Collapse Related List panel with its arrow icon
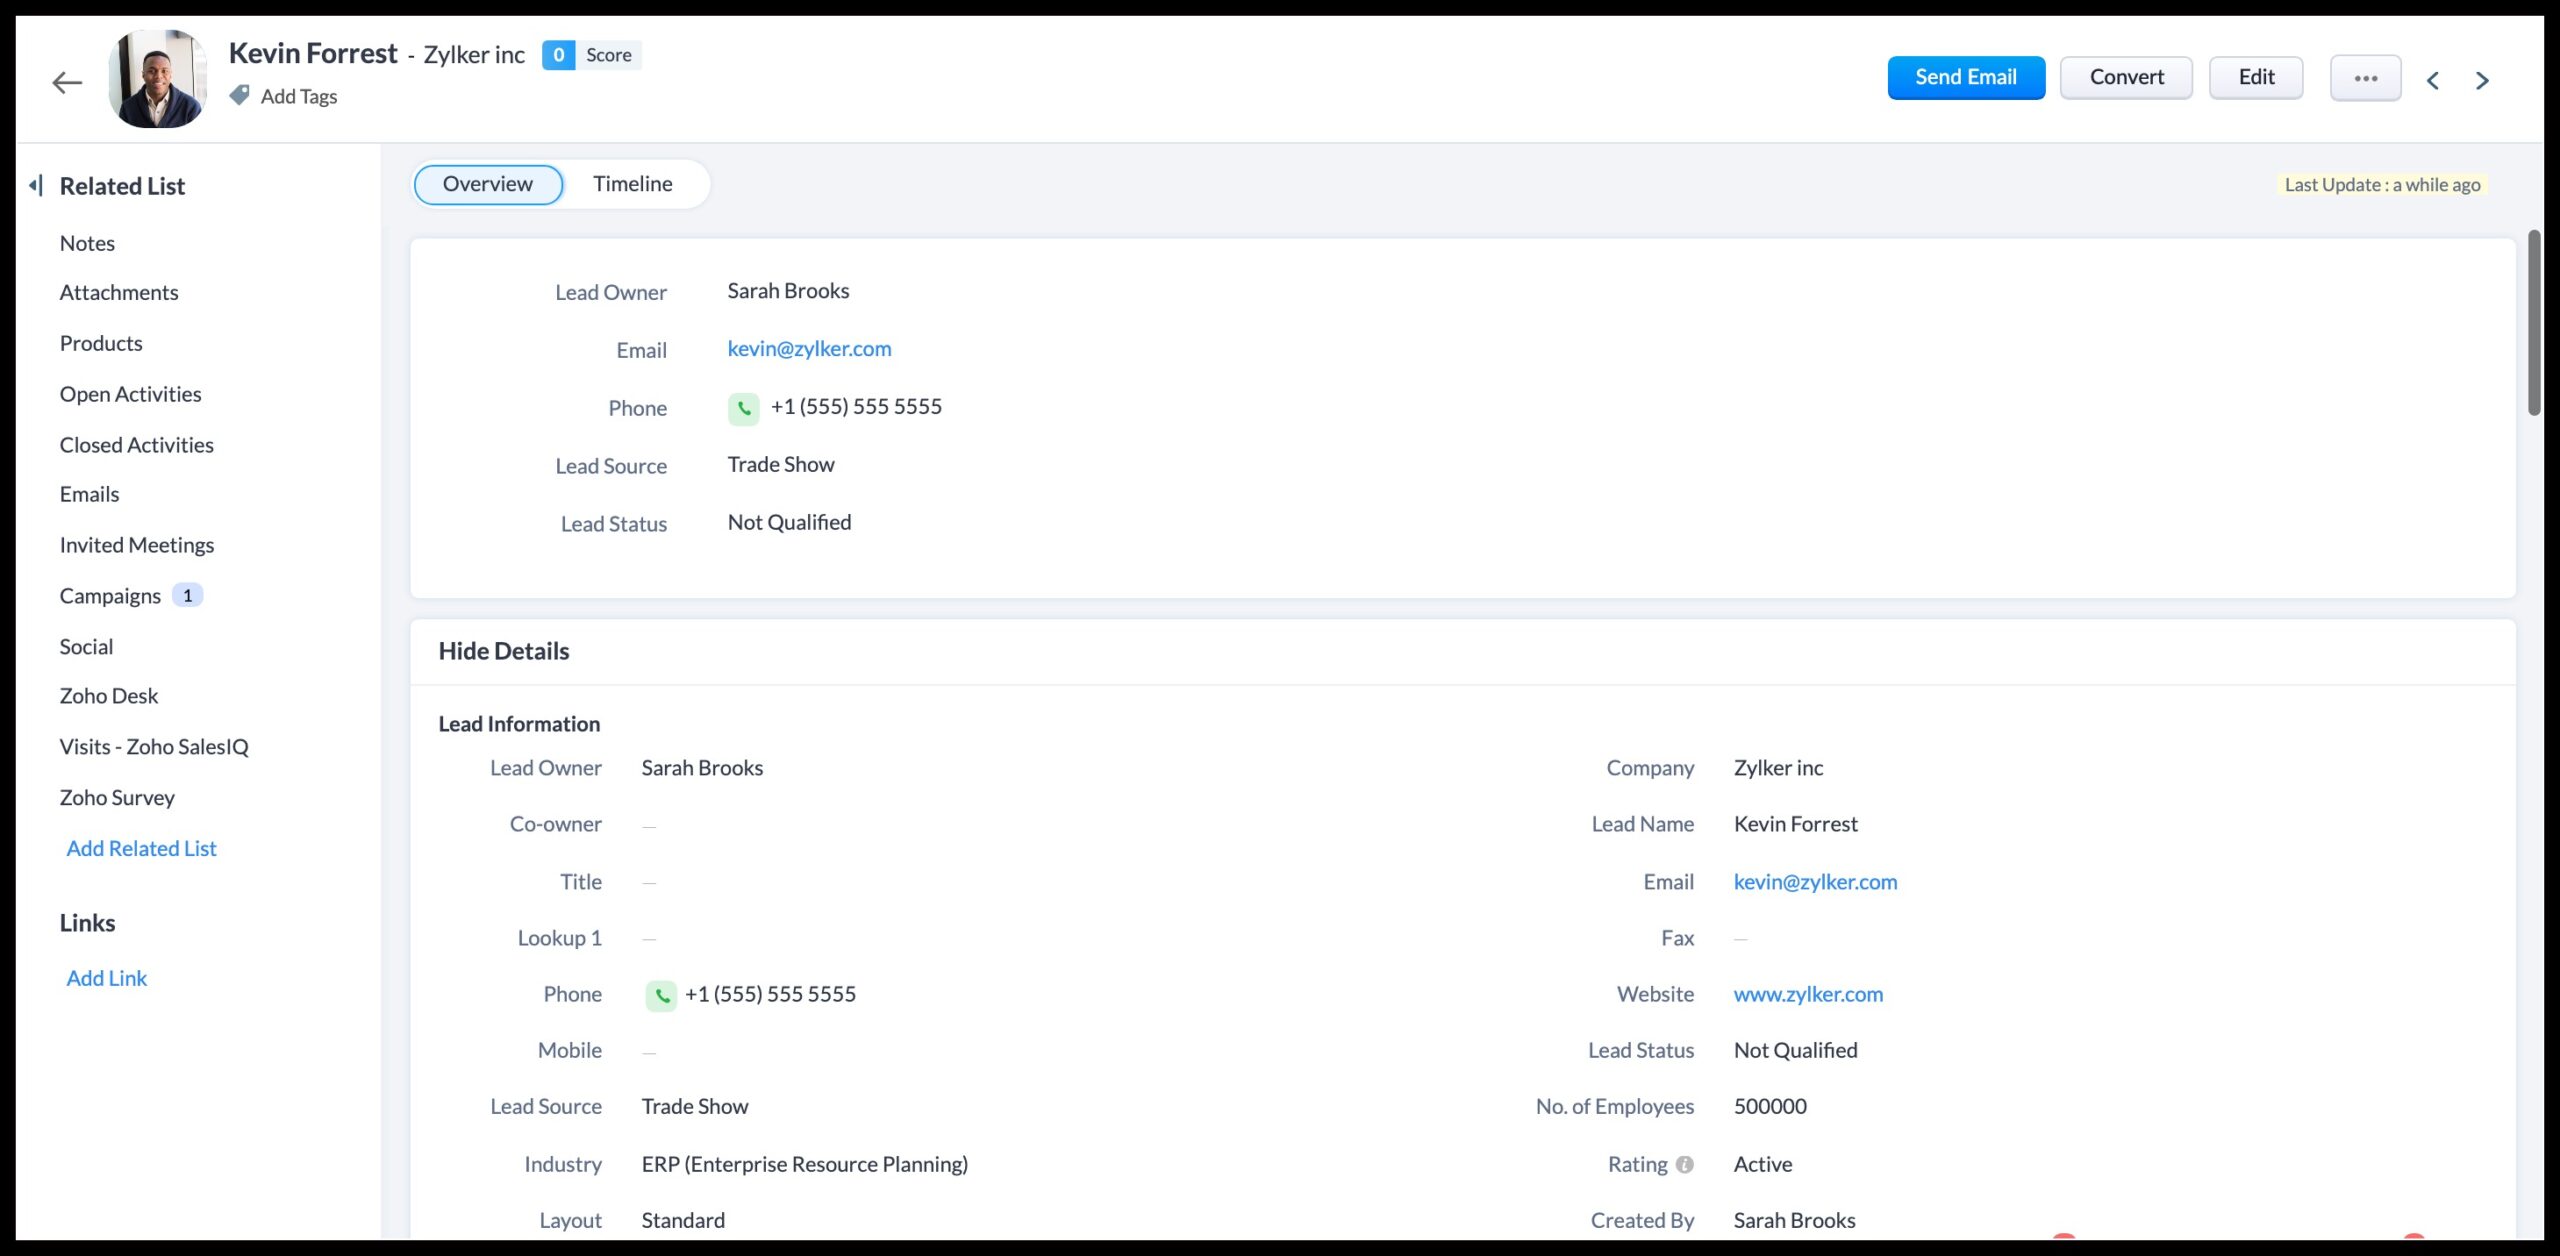Image resolution: width=2560 pixels, height=1256 pixels. coord(36,184)
